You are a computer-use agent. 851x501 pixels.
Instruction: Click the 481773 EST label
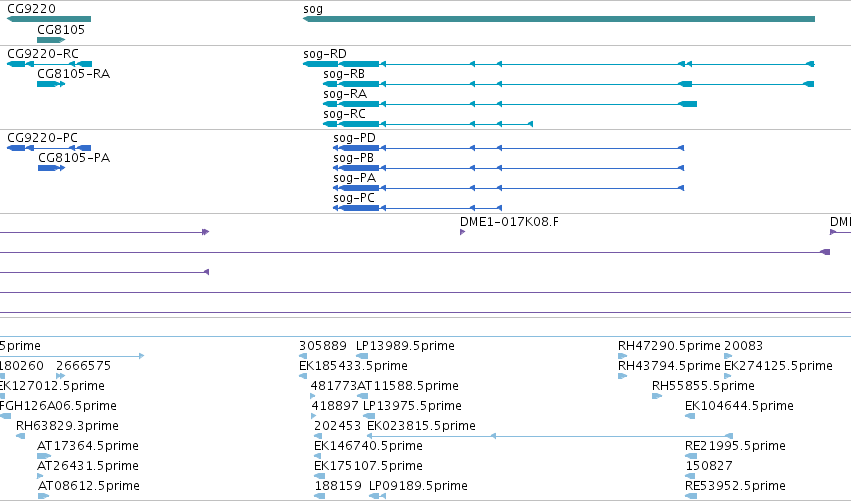(333, 386)
